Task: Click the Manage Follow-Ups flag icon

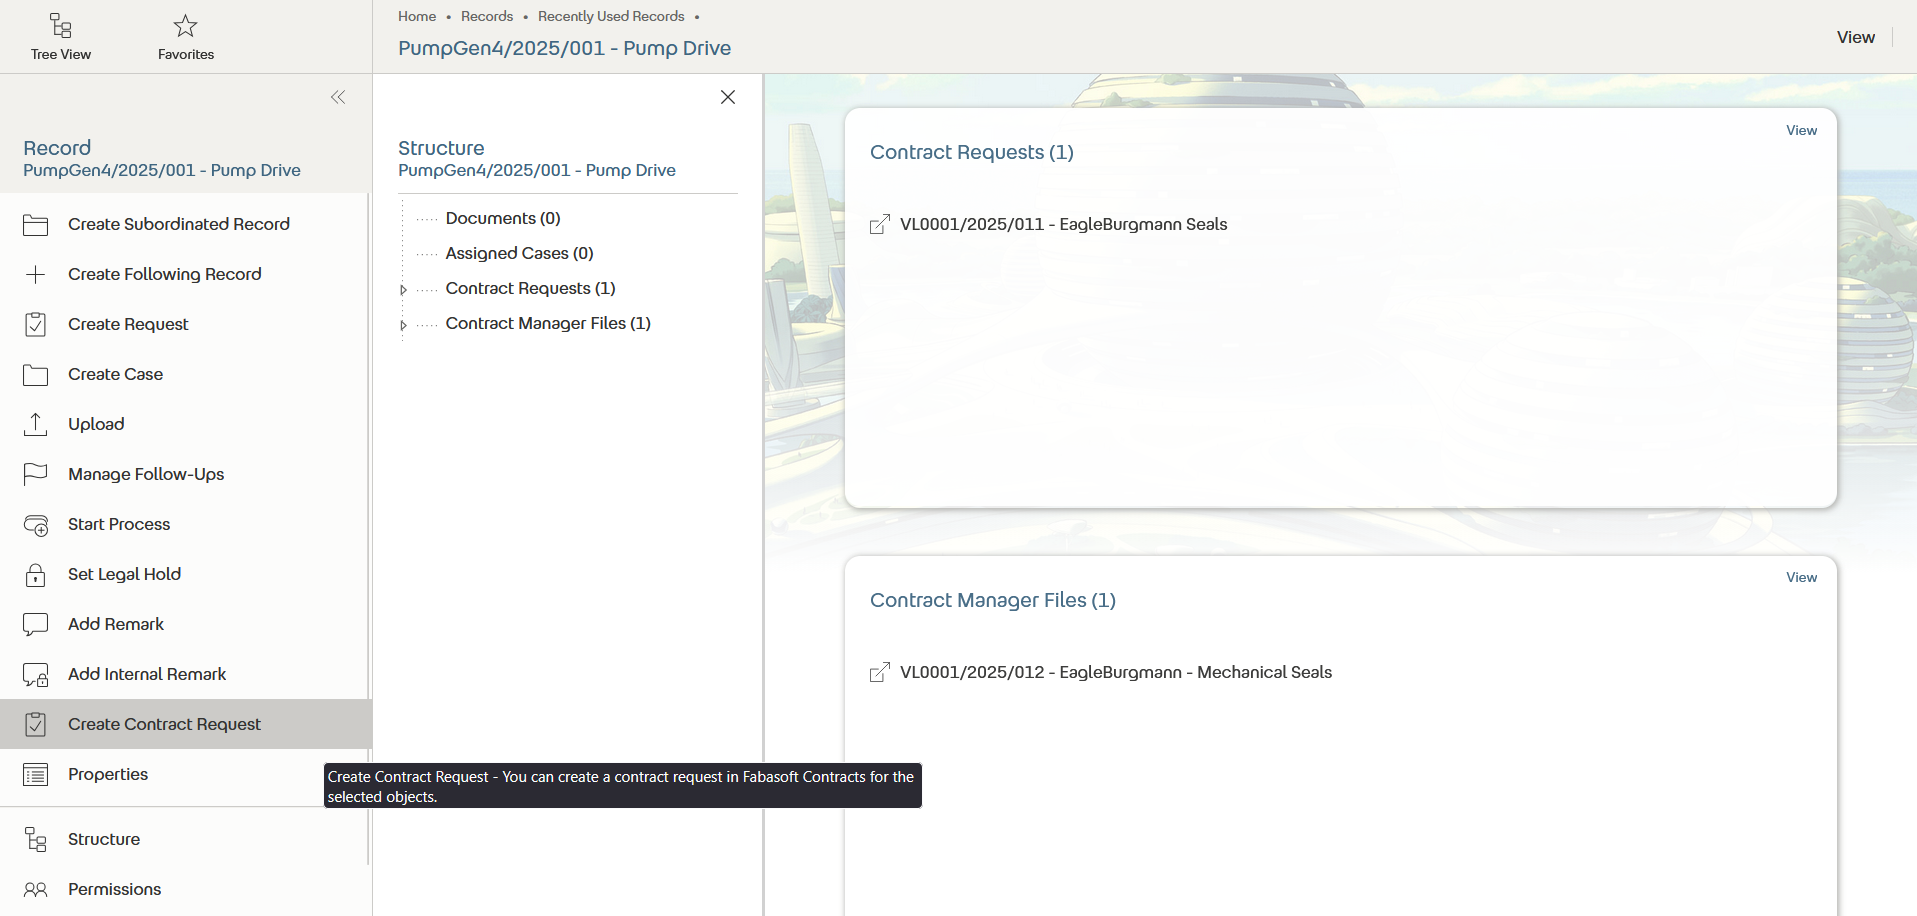Action: click(x=36, y=474)
